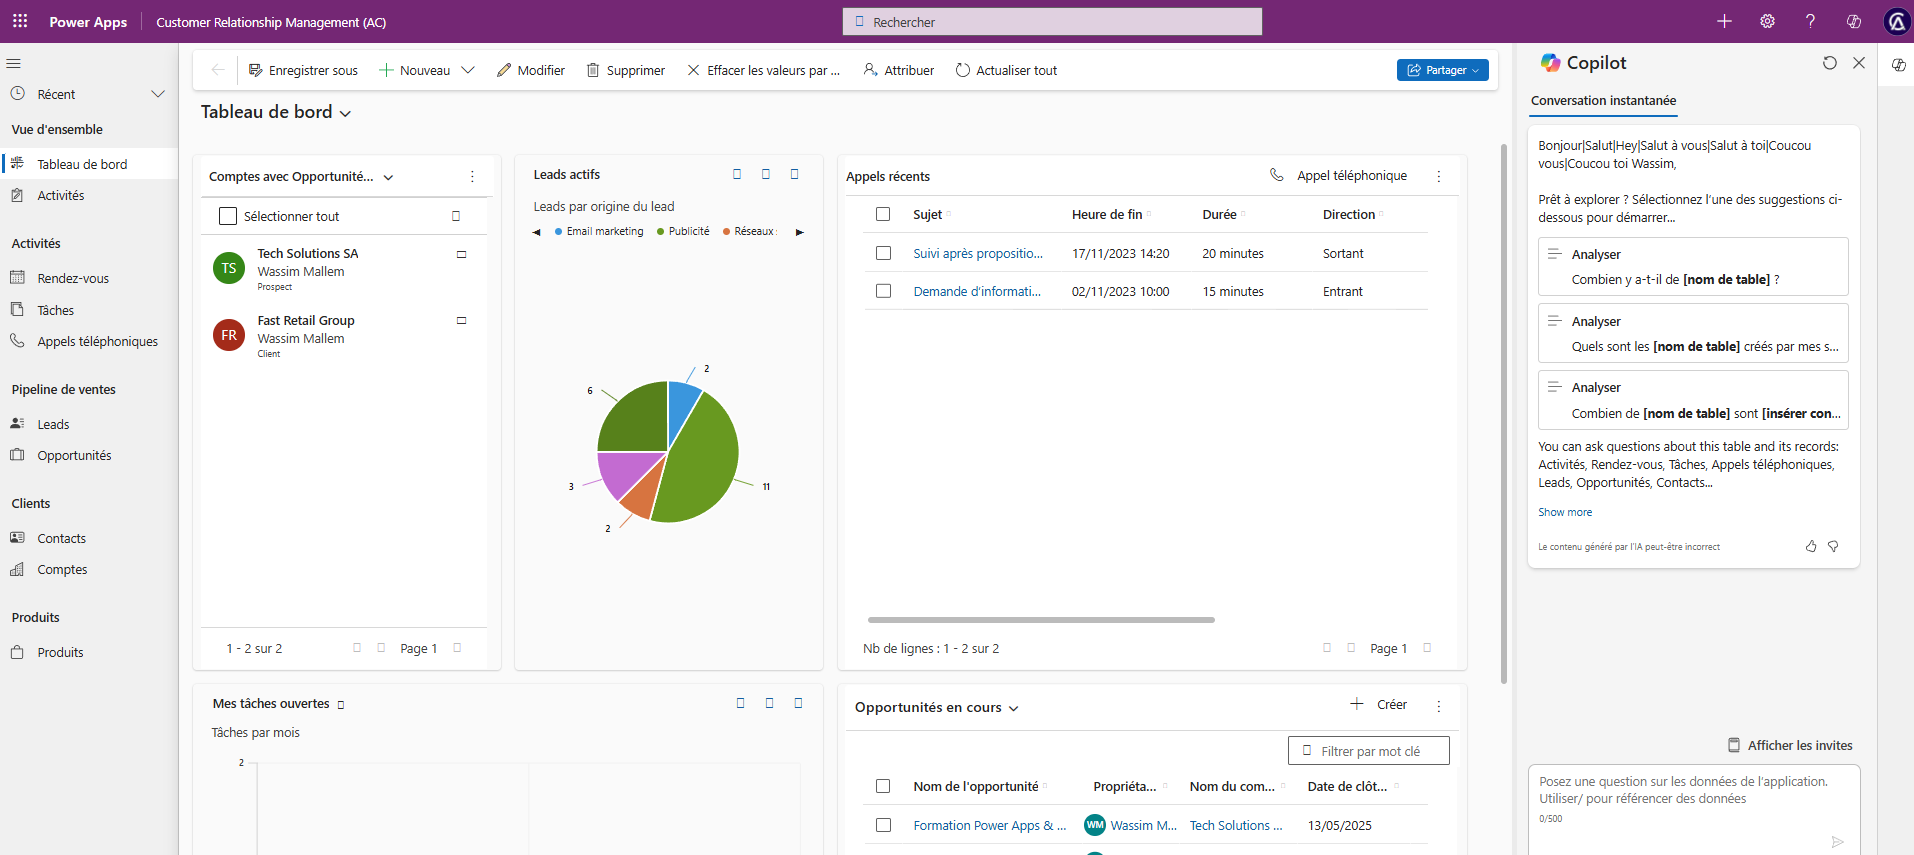
Task: Open Leads in the navigation menu
Action: point(53,424)
